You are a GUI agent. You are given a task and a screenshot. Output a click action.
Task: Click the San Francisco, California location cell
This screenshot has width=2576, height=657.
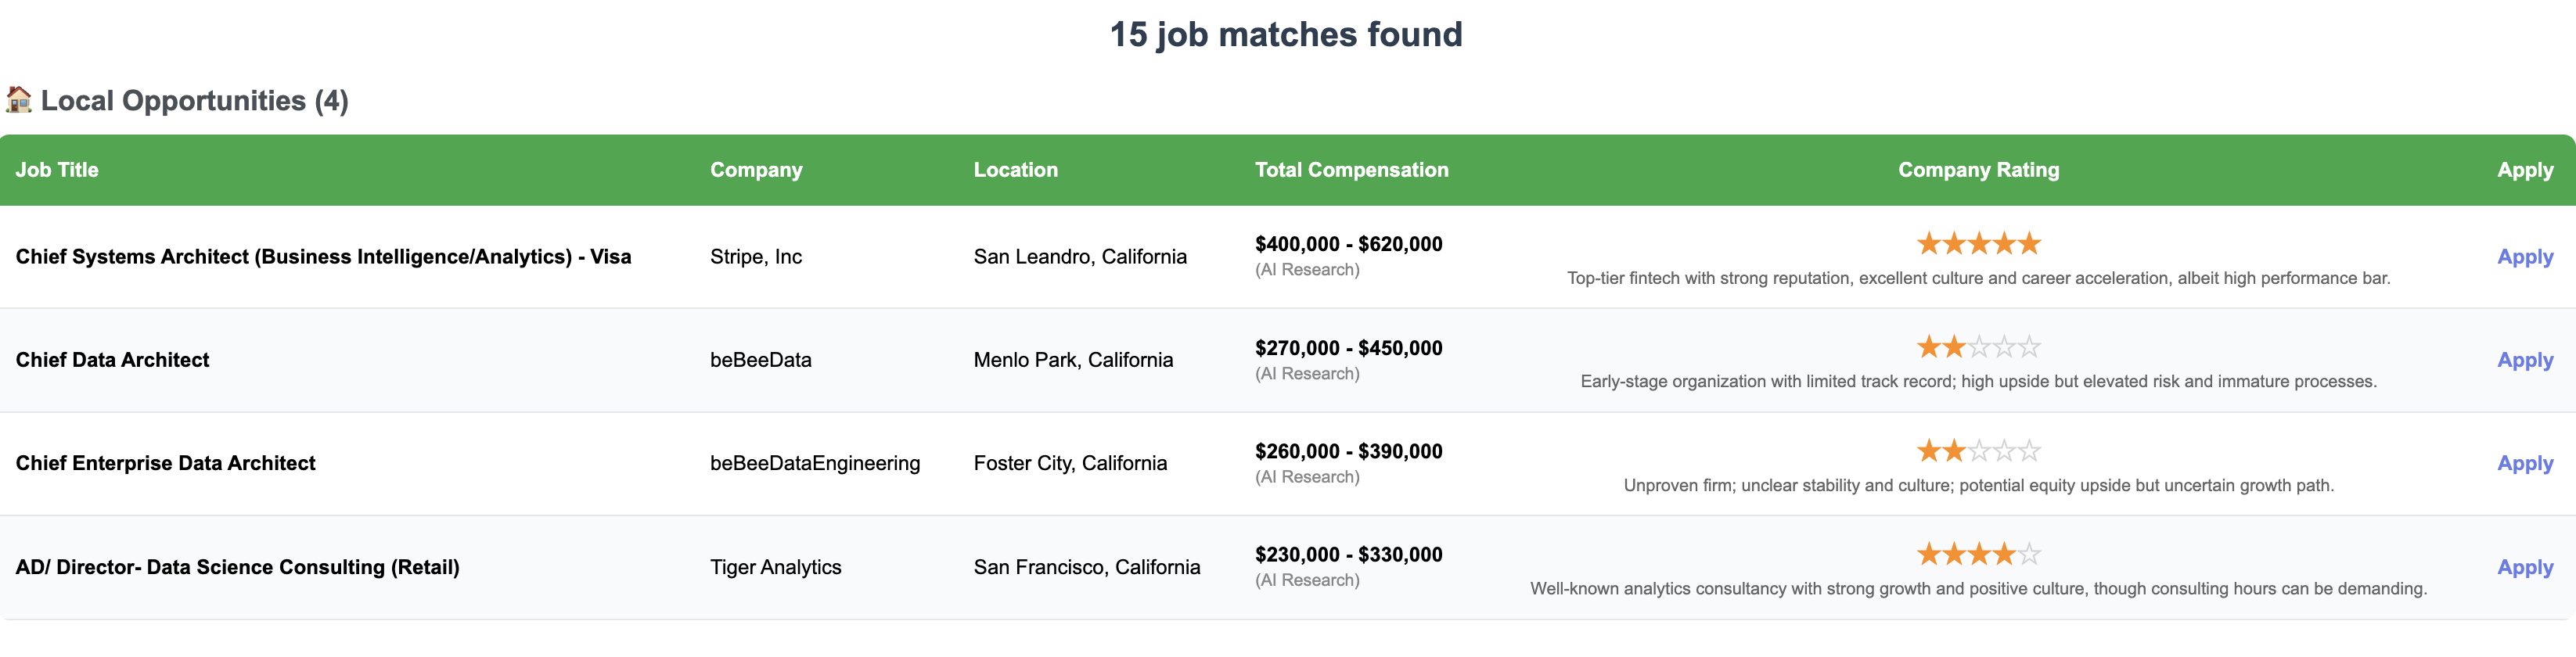1087,567
